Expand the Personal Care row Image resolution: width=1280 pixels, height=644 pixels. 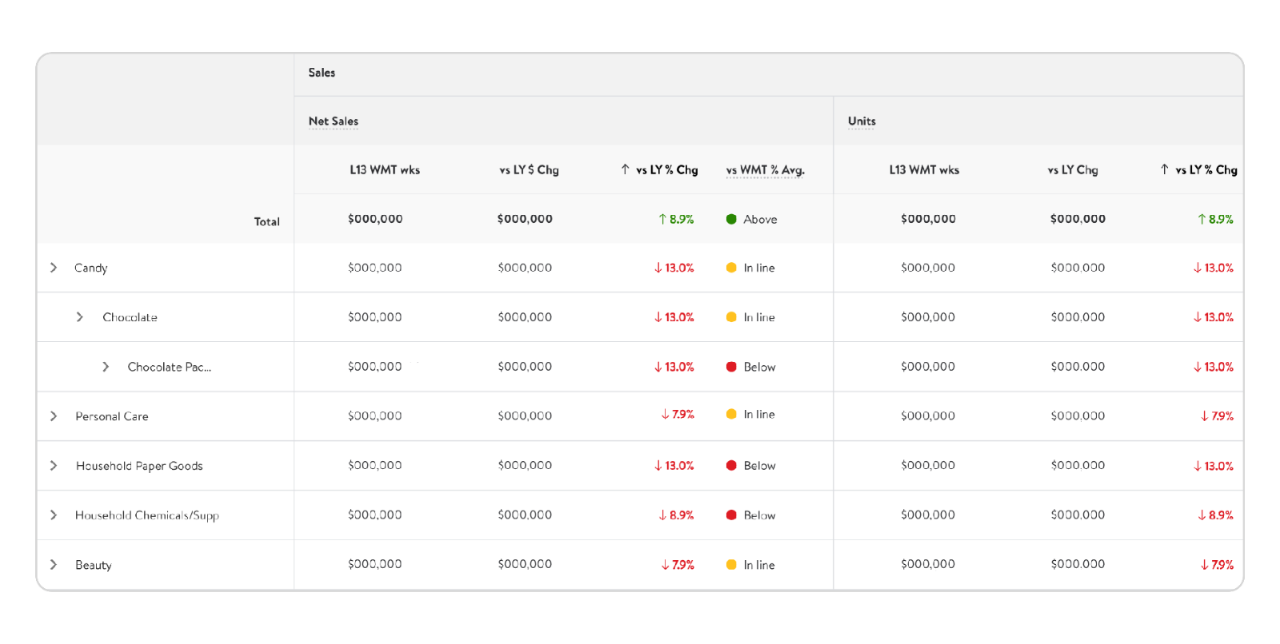coord(54,416)
